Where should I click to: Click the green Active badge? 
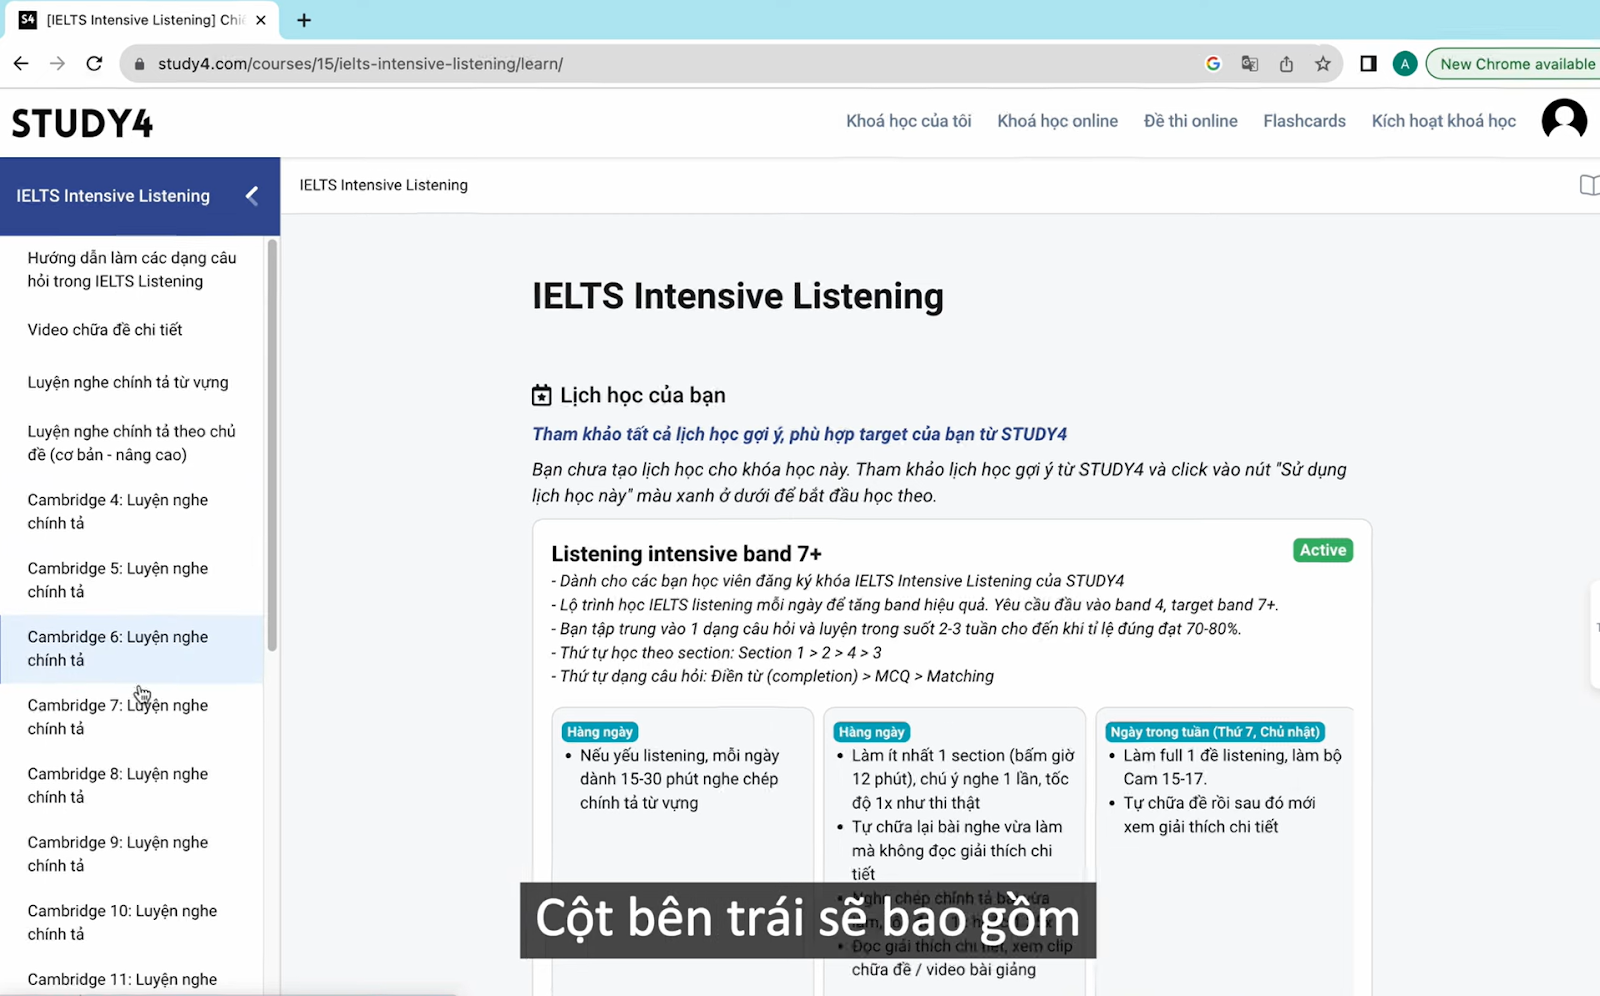point(1322,550)
